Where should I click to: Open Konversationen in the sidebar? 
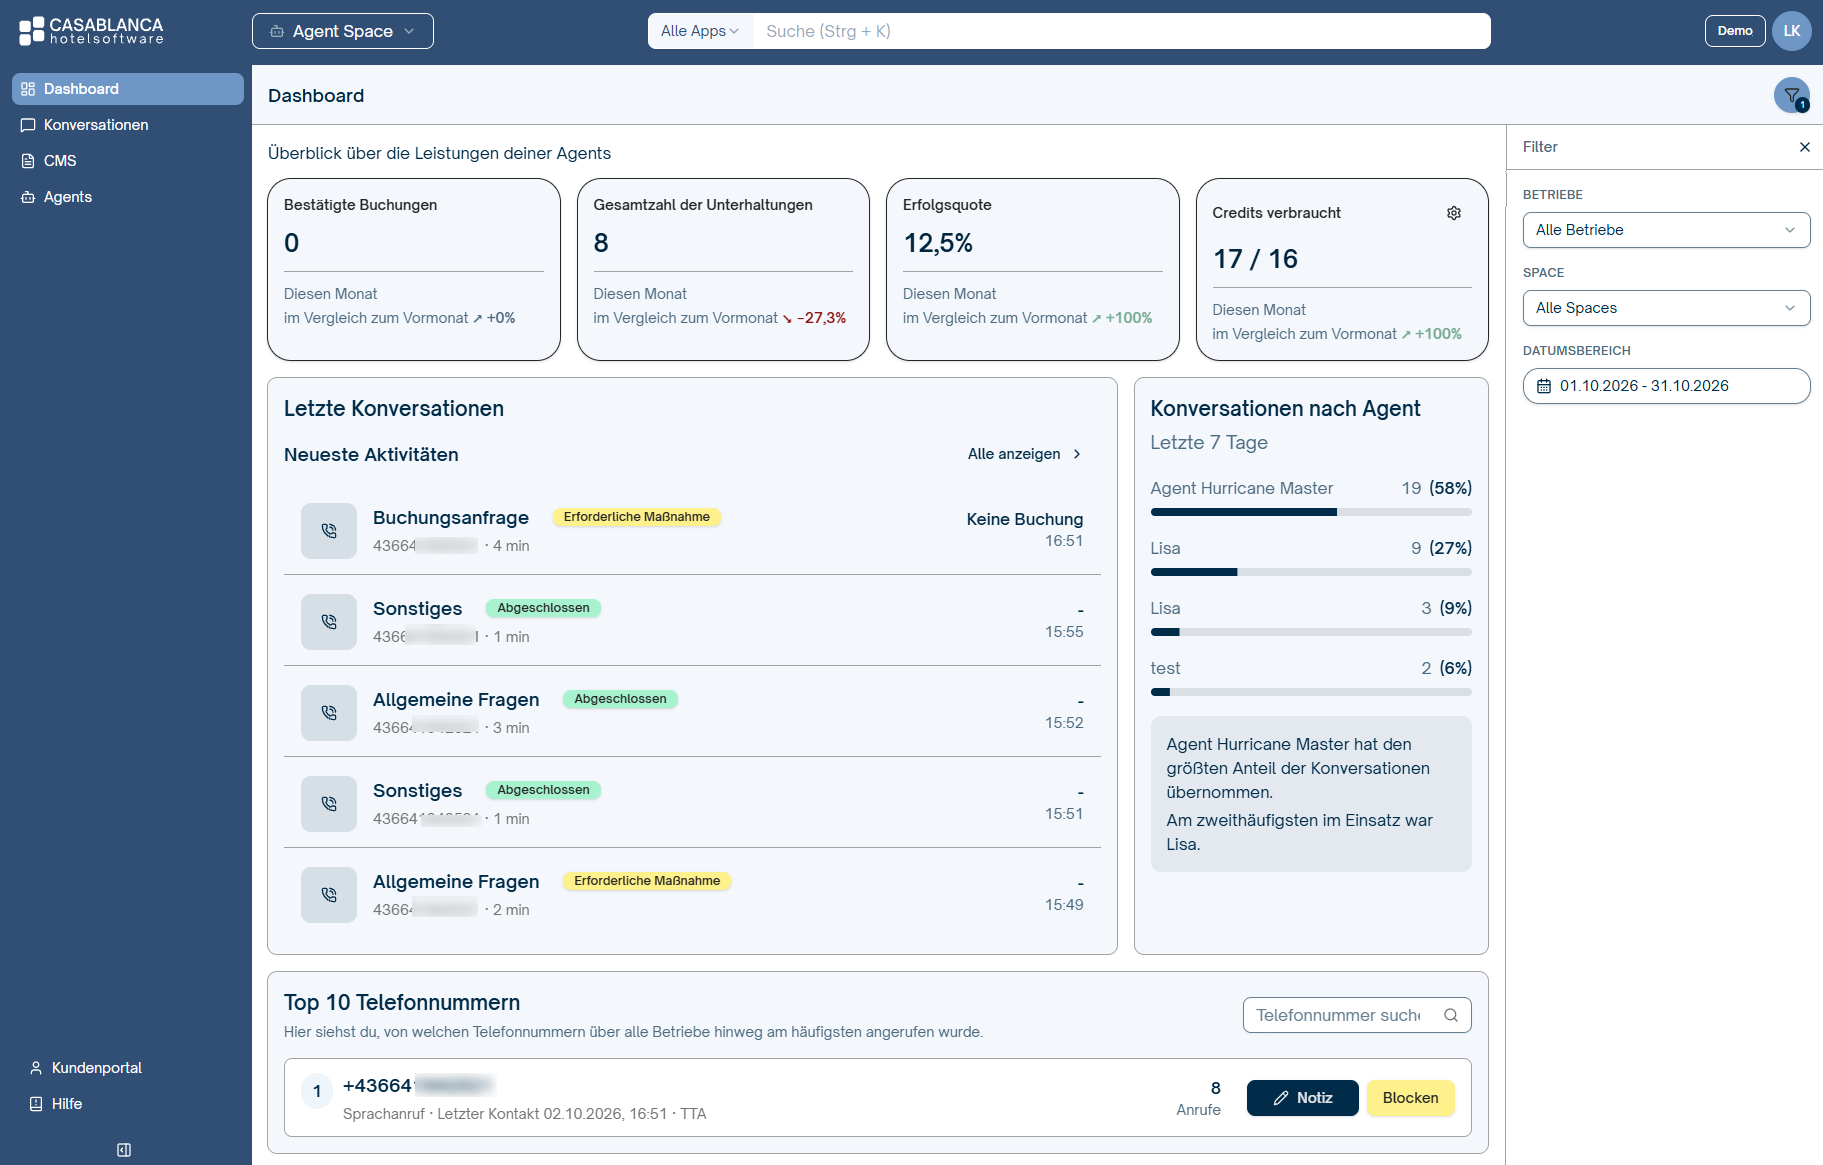tap(128, 125)
